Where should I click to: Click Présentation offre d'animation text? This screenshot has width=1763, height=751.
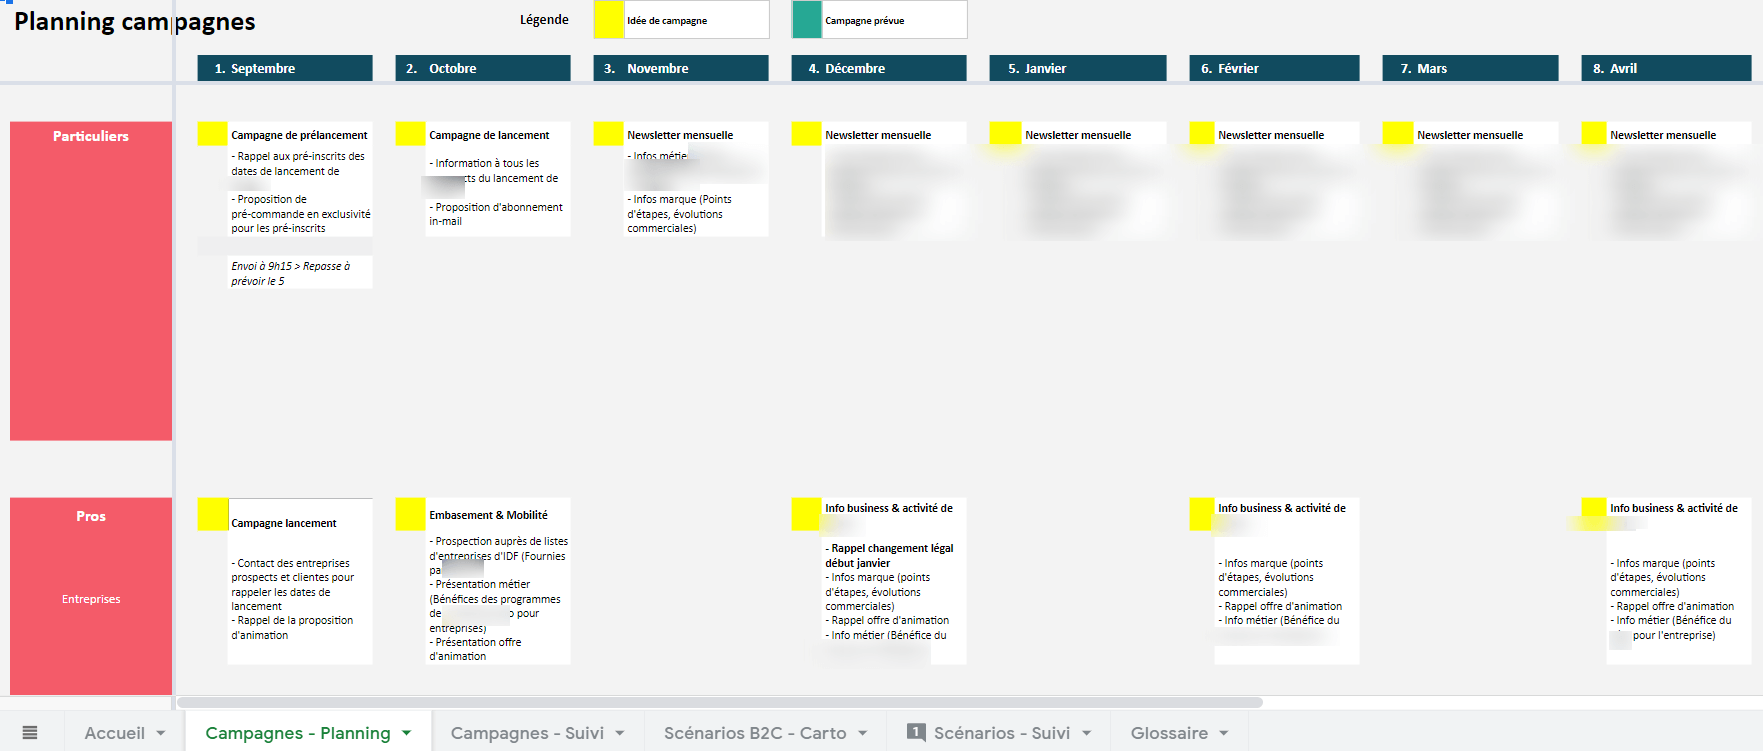(x=475, y=649)
